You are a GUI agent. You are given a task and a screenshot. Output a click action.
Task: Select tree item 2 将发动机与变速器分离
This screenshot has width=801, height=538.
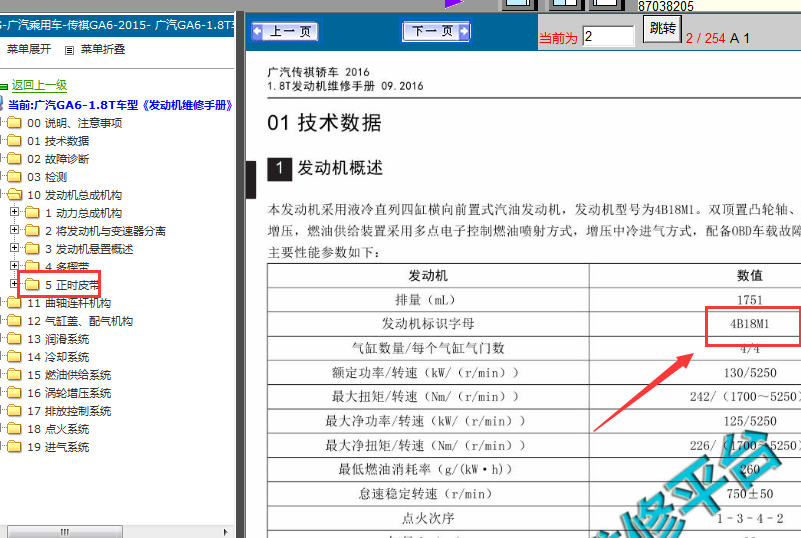(x=105, y=231)
